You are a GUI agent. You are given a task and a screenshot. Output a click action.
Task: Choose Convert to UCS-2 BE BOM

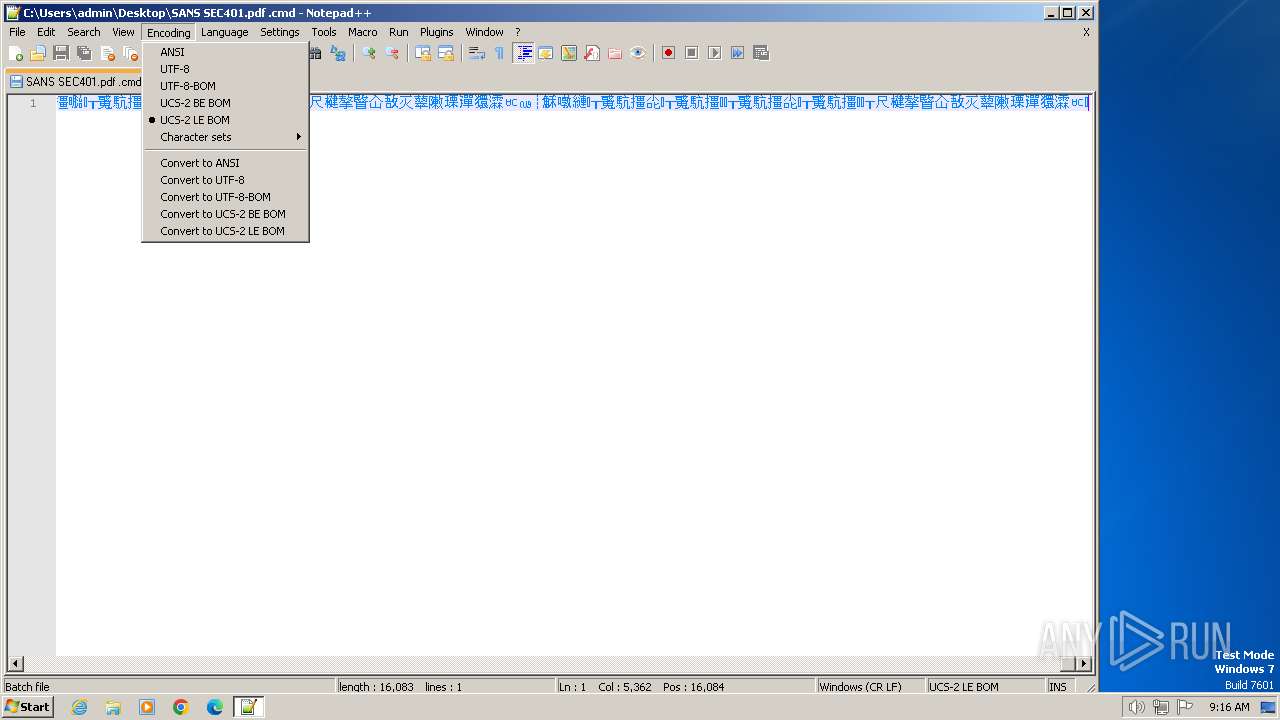[x=225, y=214]
